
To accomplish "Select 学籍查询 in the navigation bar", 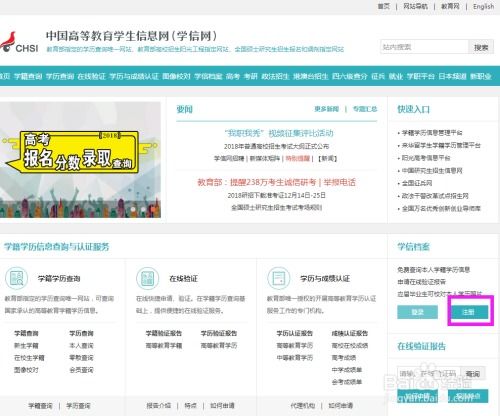I will tap(28, 76).
